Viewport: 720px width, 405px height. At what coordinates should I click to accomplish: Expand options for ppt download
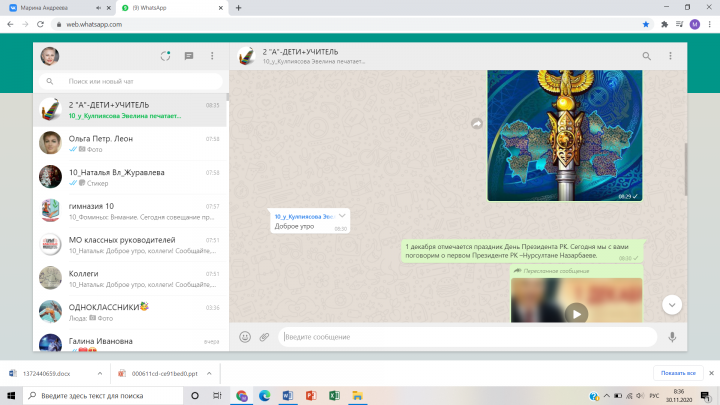(209, 373)
